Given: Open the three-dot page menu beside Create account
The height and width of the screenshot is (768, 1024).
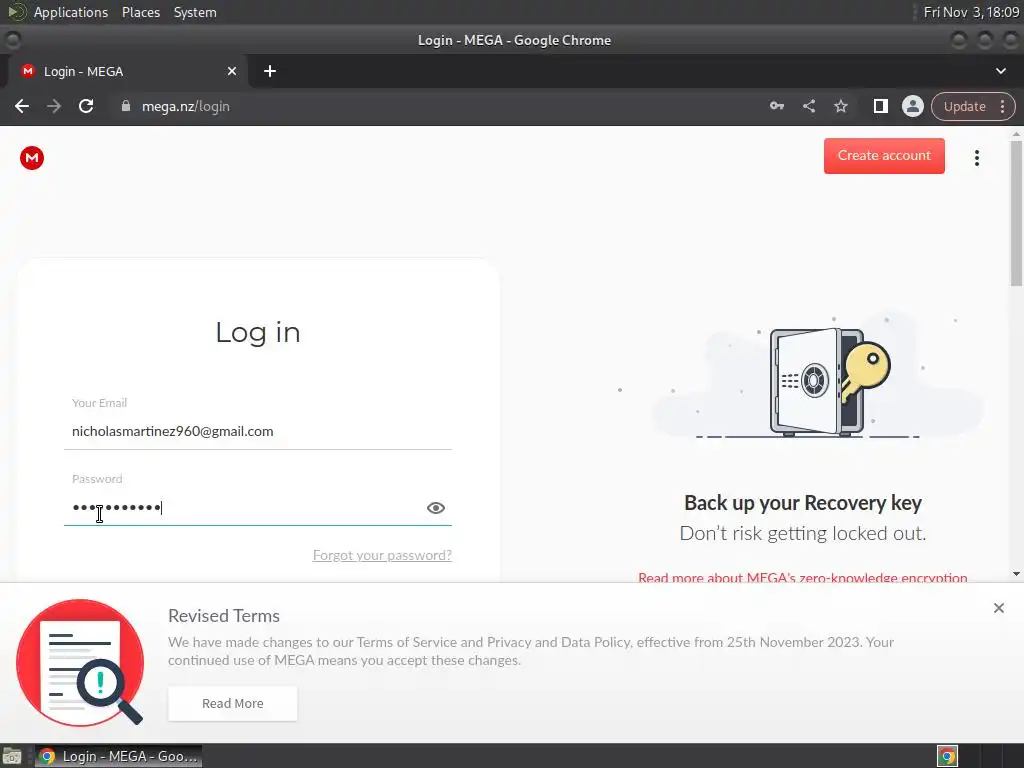Looking at the screenshot, I should 976,157.
